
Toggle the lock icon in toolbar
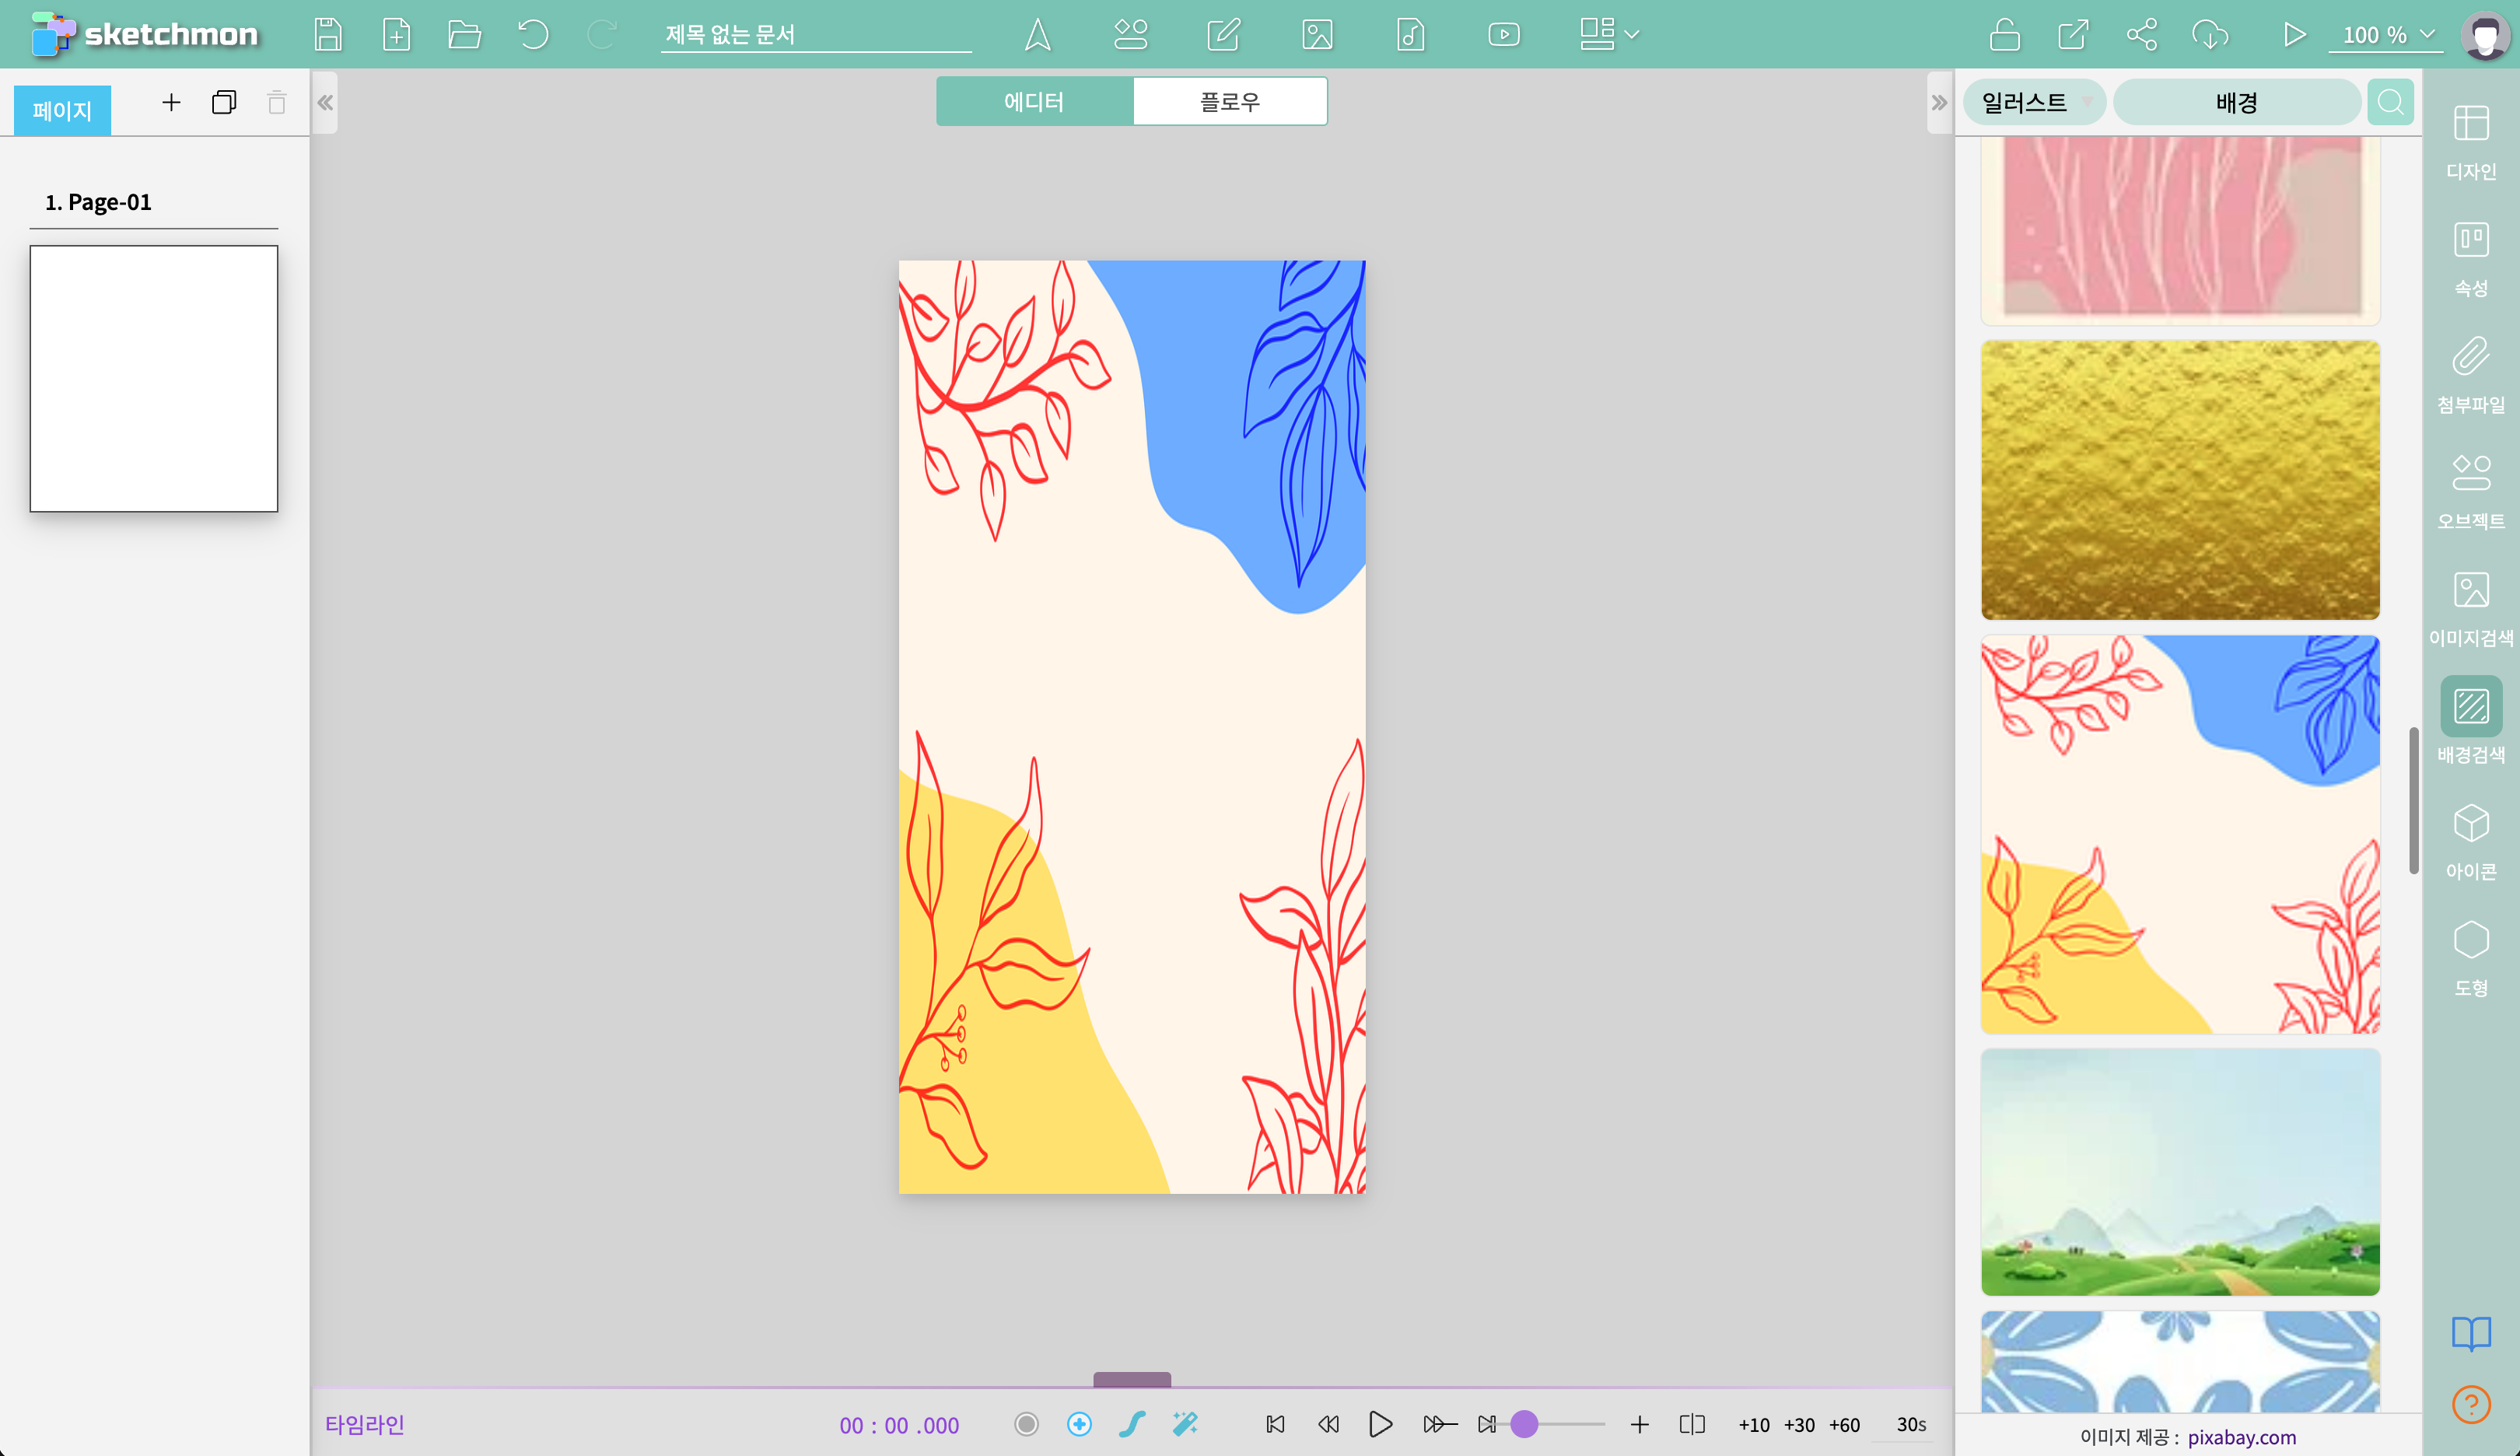click(2004, 34)
